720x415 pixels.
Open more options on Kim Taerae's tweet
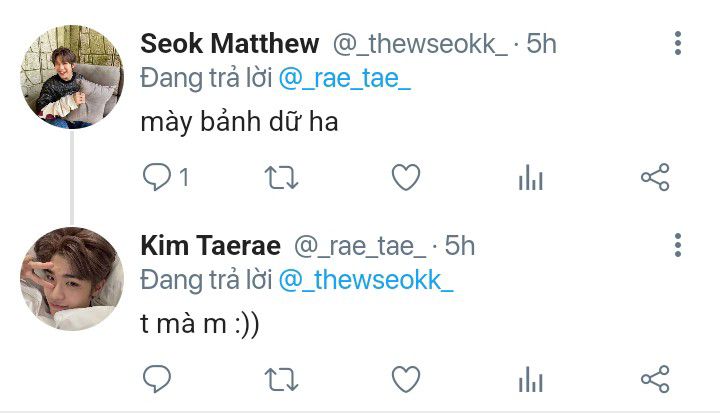click(678, 245)
